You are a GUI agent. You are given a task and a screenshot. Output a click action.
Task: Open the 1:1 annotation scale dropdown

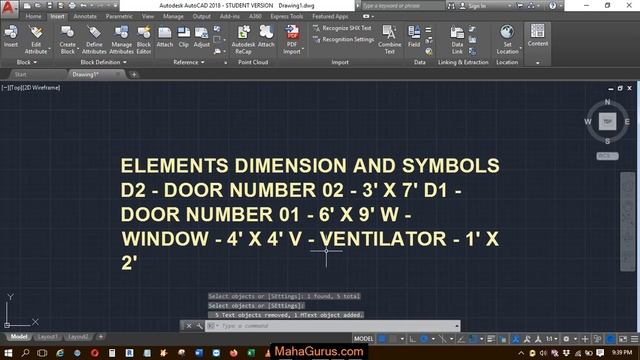click(551, 339)
